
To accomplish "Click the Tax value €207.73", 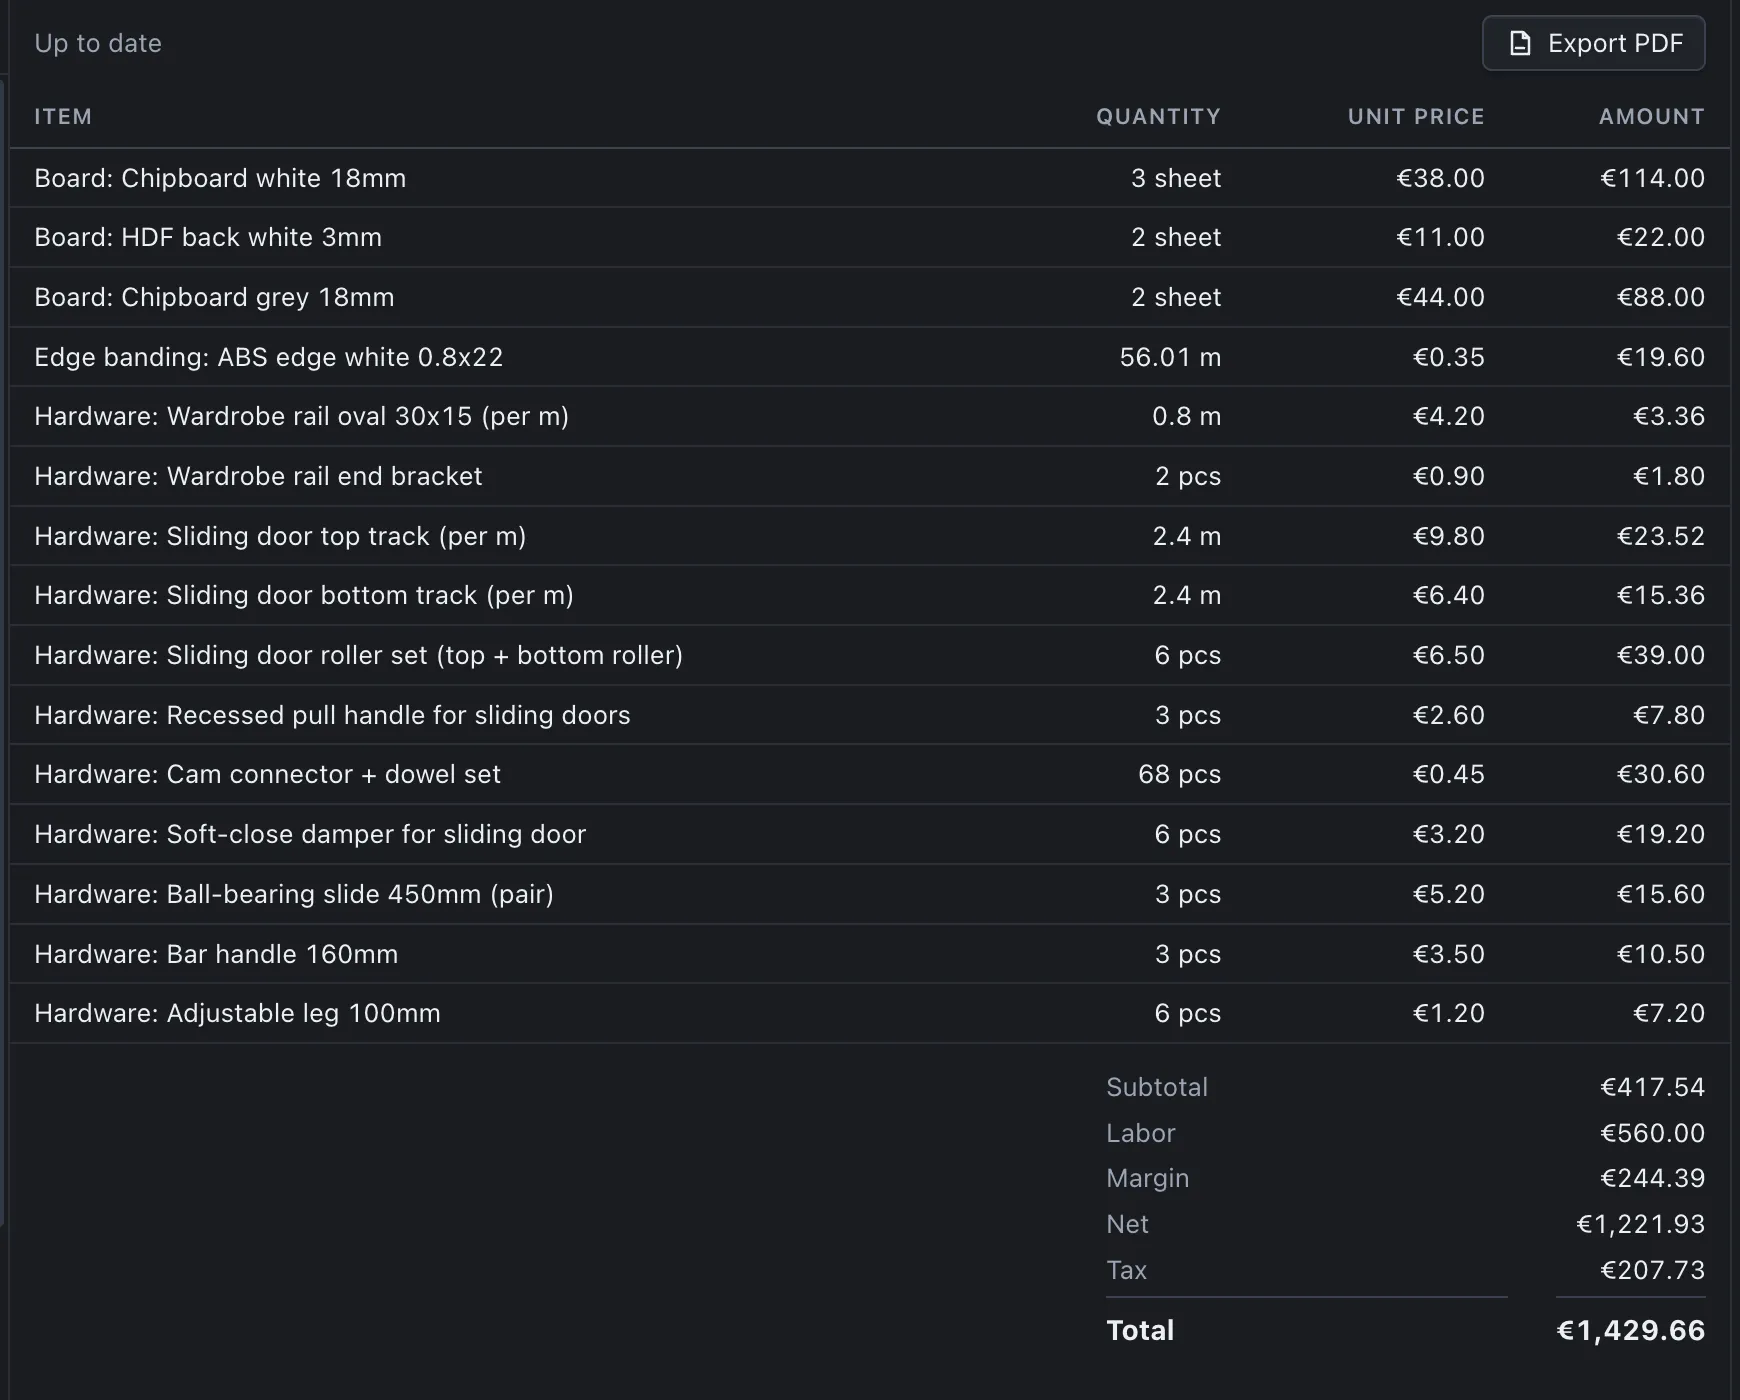I will (x=1652, y=1270).
